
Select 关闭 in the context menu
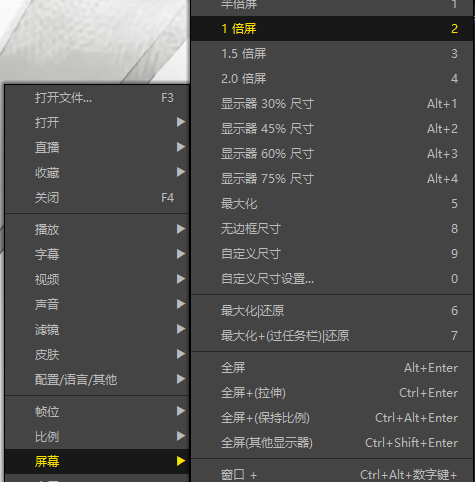(97, 198)
